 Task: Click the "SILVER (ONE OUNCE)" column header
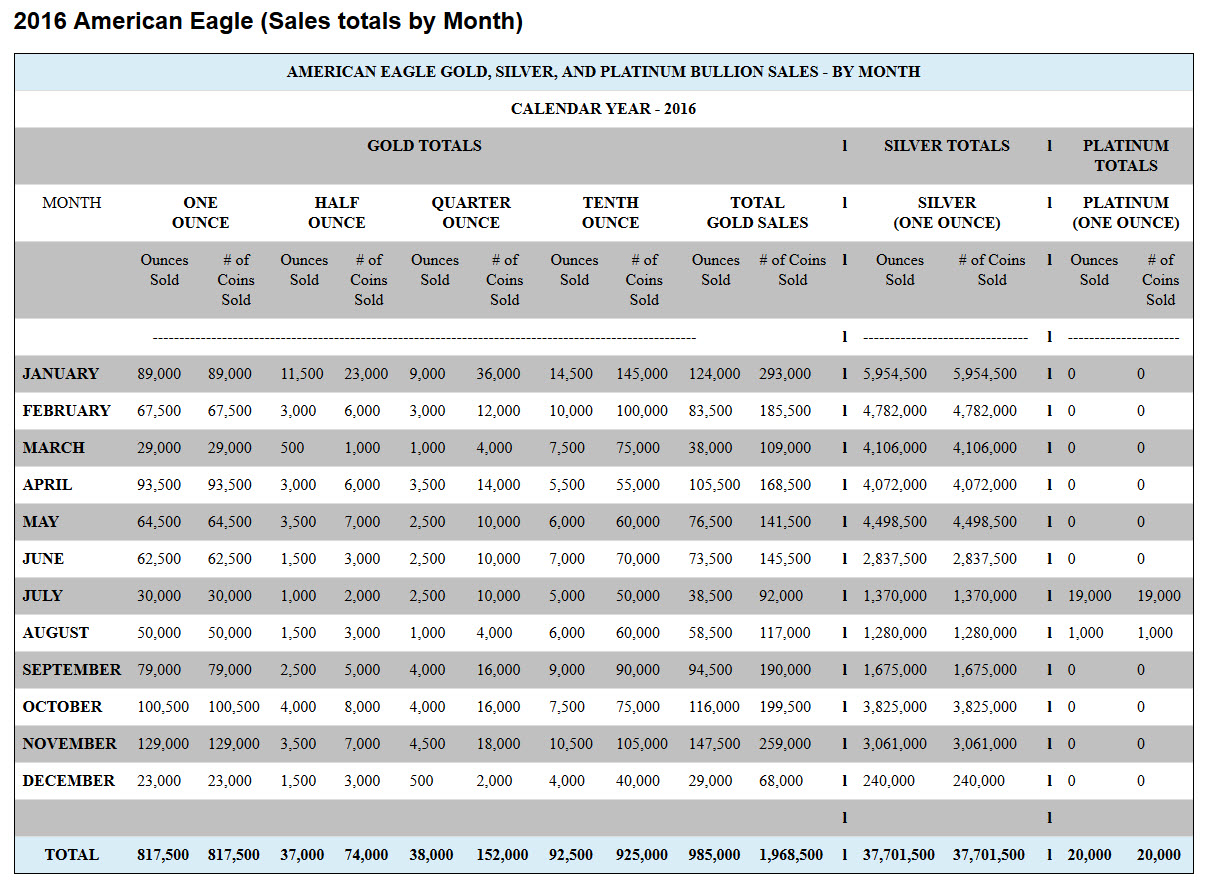946,213
